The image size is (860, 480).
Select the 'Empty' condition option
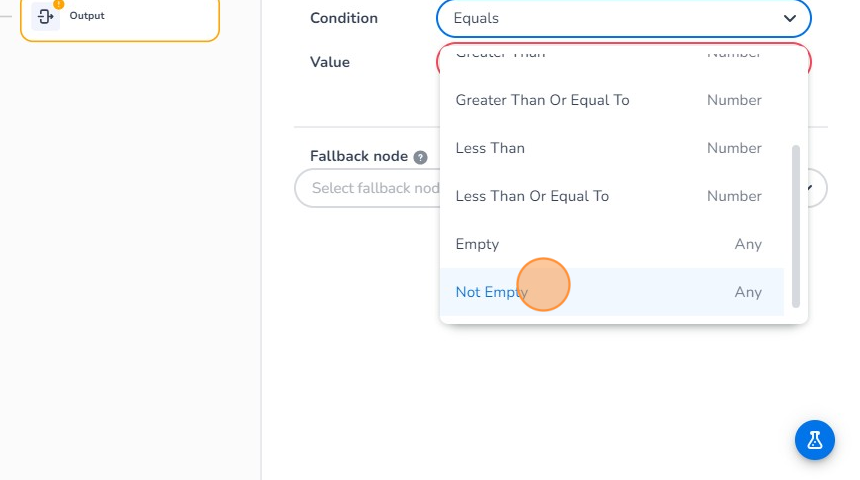[x=477, y=244]
